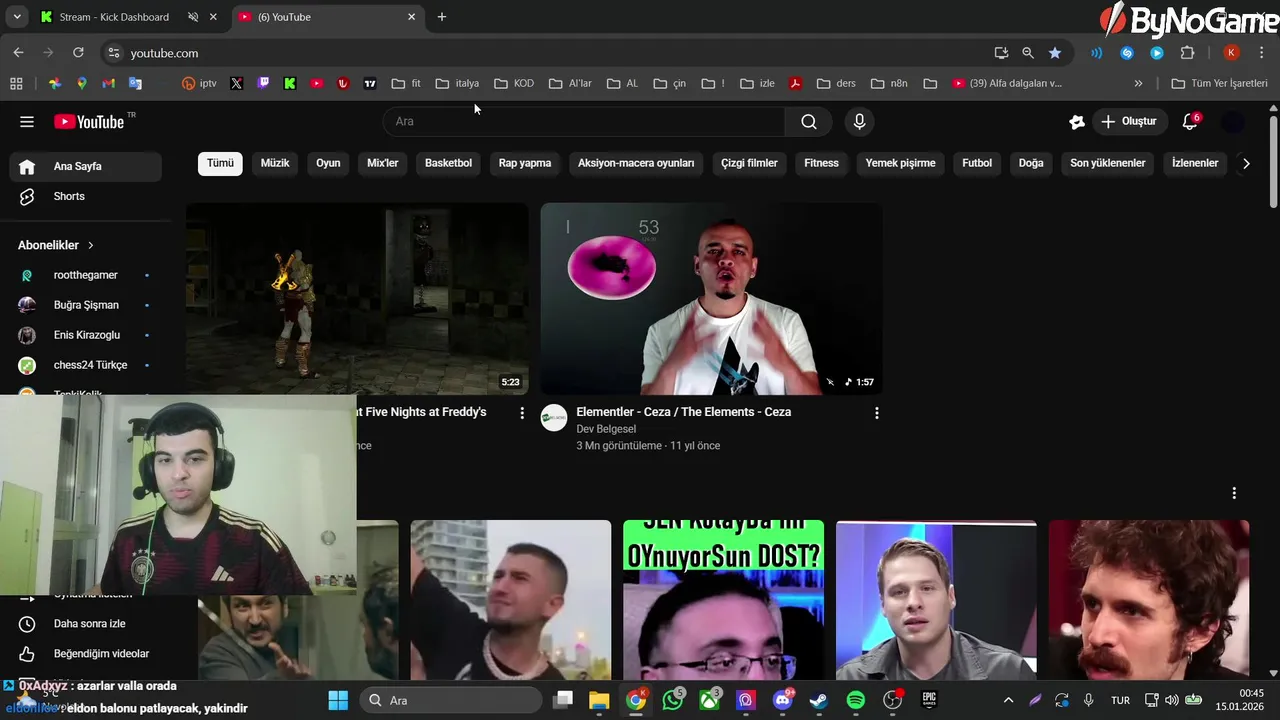This screenshot has height=720, width=1280.
Task: Open the KOD bookmarks folder
Action: point(514,84)
